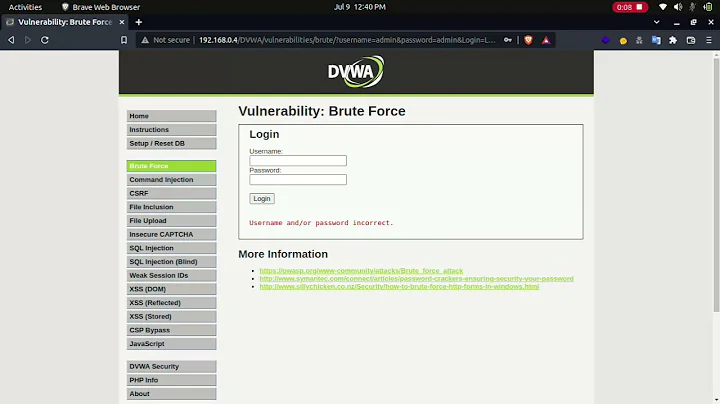
Task: Click the battery status indicator
Action: [708, 7]
